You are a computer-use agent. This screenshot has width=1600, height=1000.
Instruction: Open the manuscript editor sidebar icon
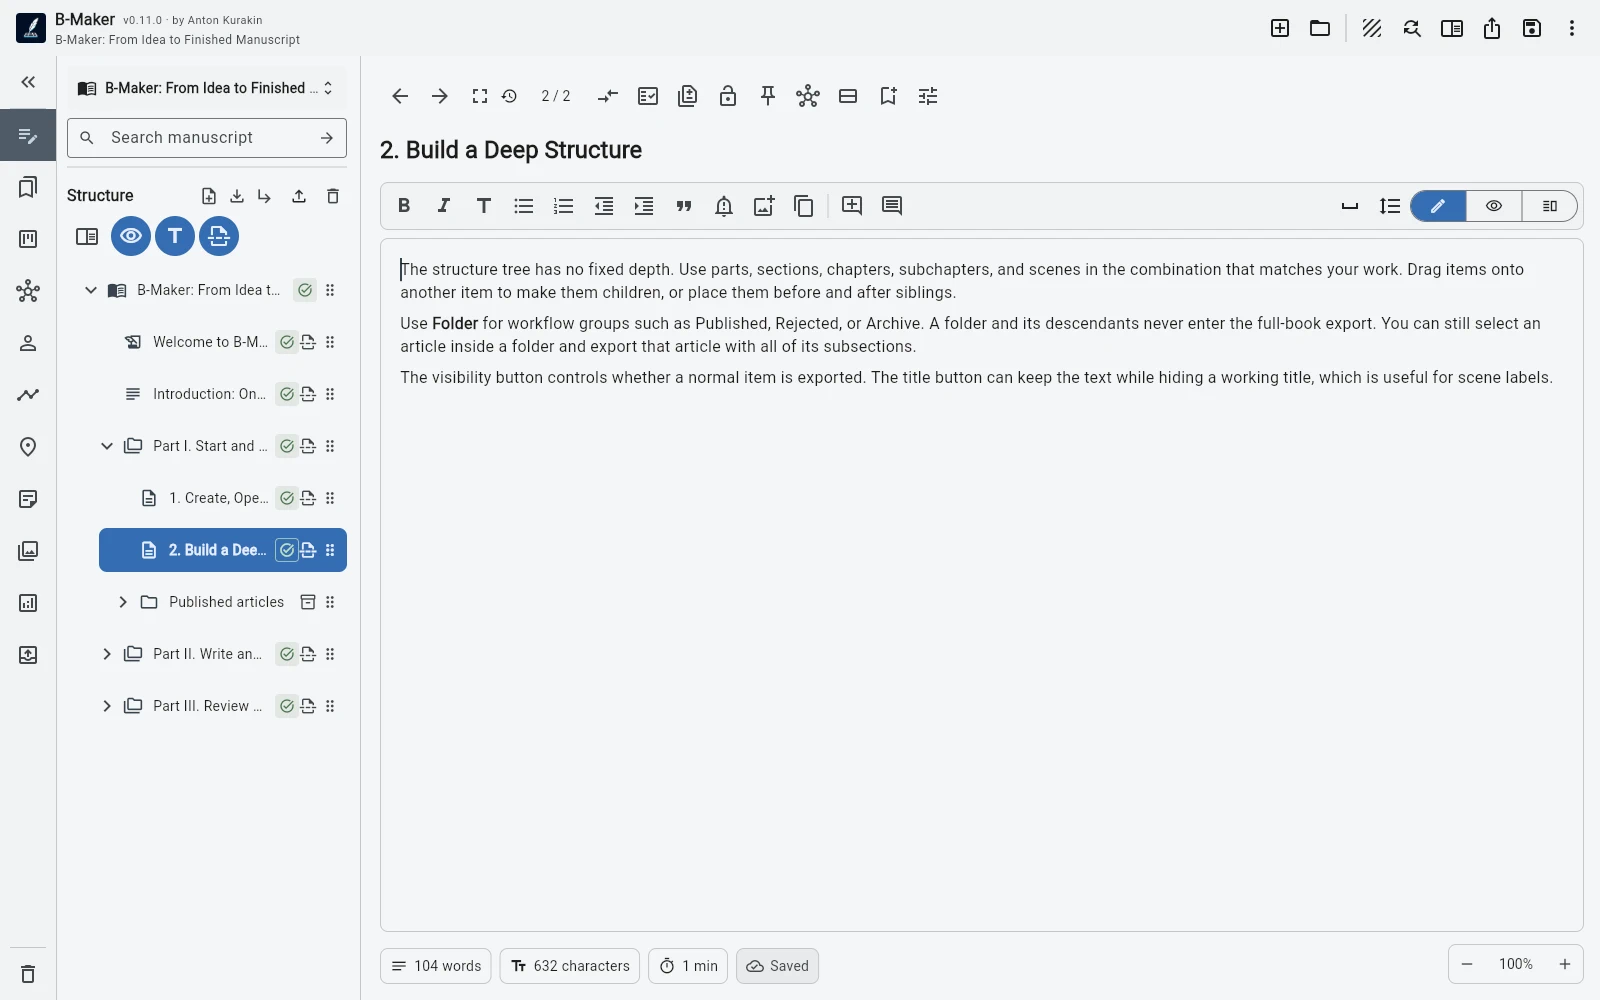tap(28, 135)
